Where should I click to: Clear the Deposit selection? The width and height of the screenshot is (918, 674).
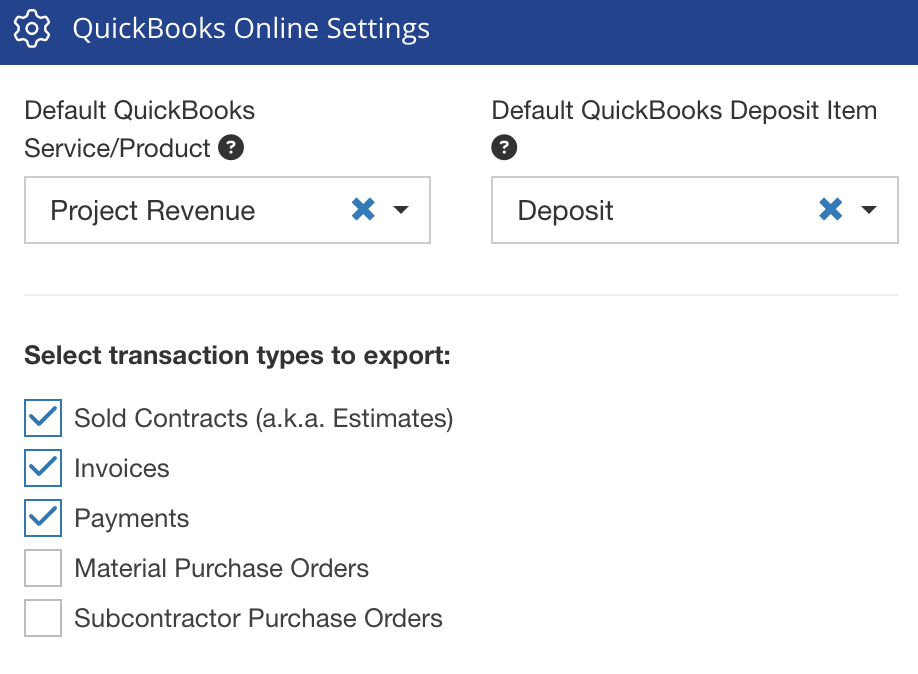tap(830, 209)
